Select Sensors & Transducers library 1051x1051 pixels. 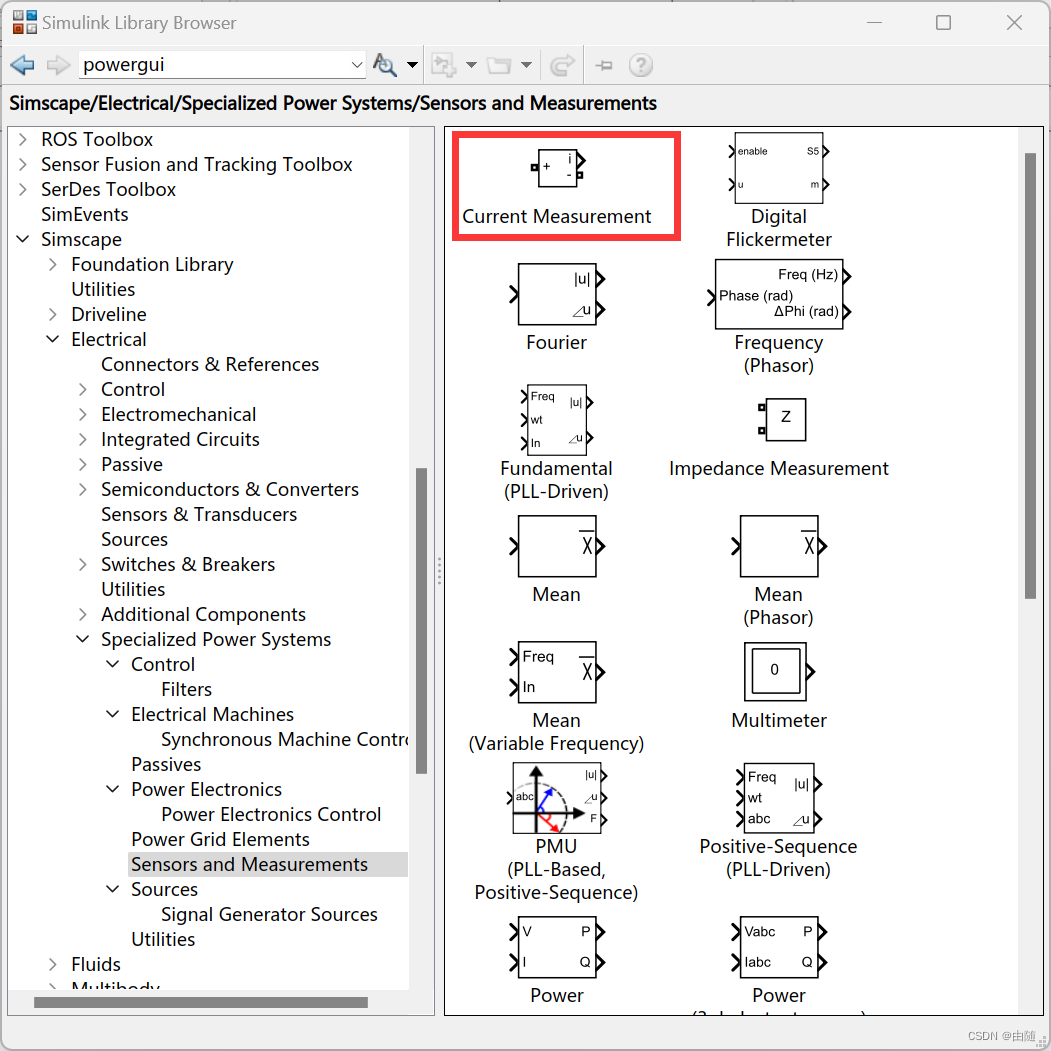199,515
